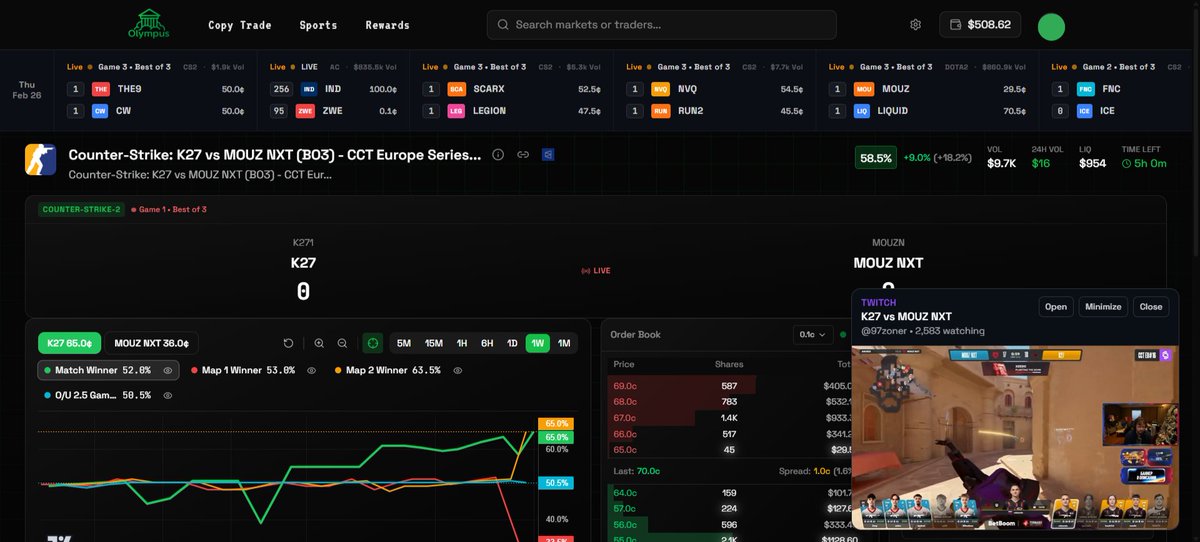
Task: Toggle visibility of O/U 2.5 Games series
Action: point(168,395)
